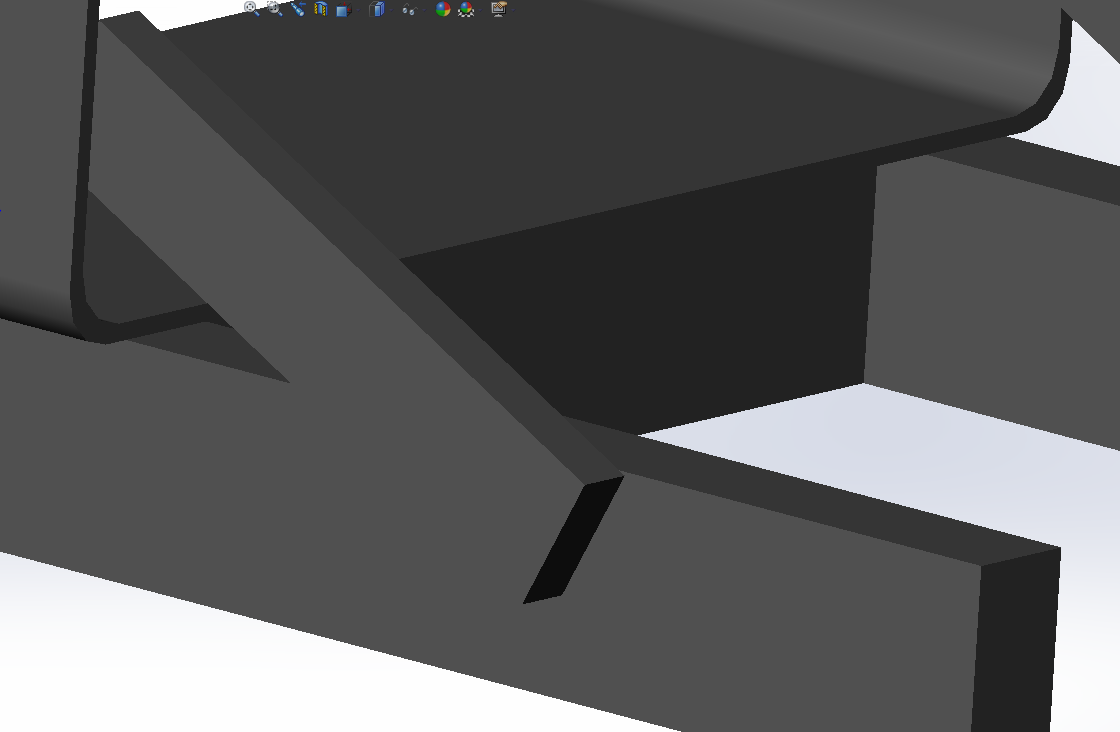Select the Zoom to Area tool
The height and width of the screenshot is (732, 1120).
[275, 9]
